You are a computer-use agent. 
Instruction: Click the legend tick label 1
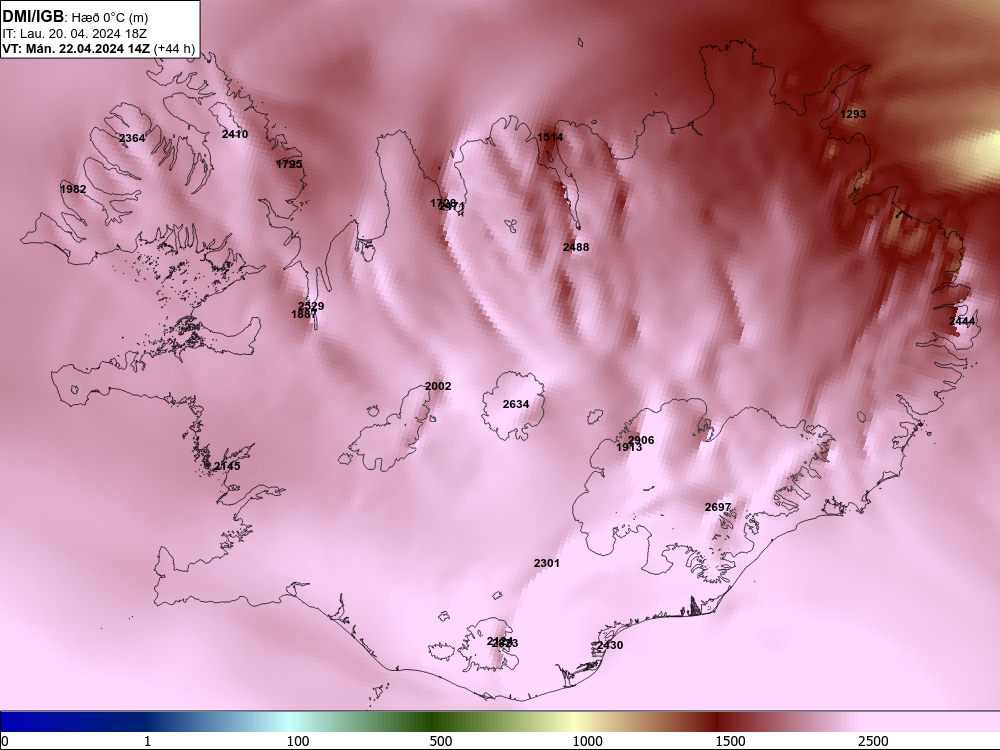click(147, 741)
